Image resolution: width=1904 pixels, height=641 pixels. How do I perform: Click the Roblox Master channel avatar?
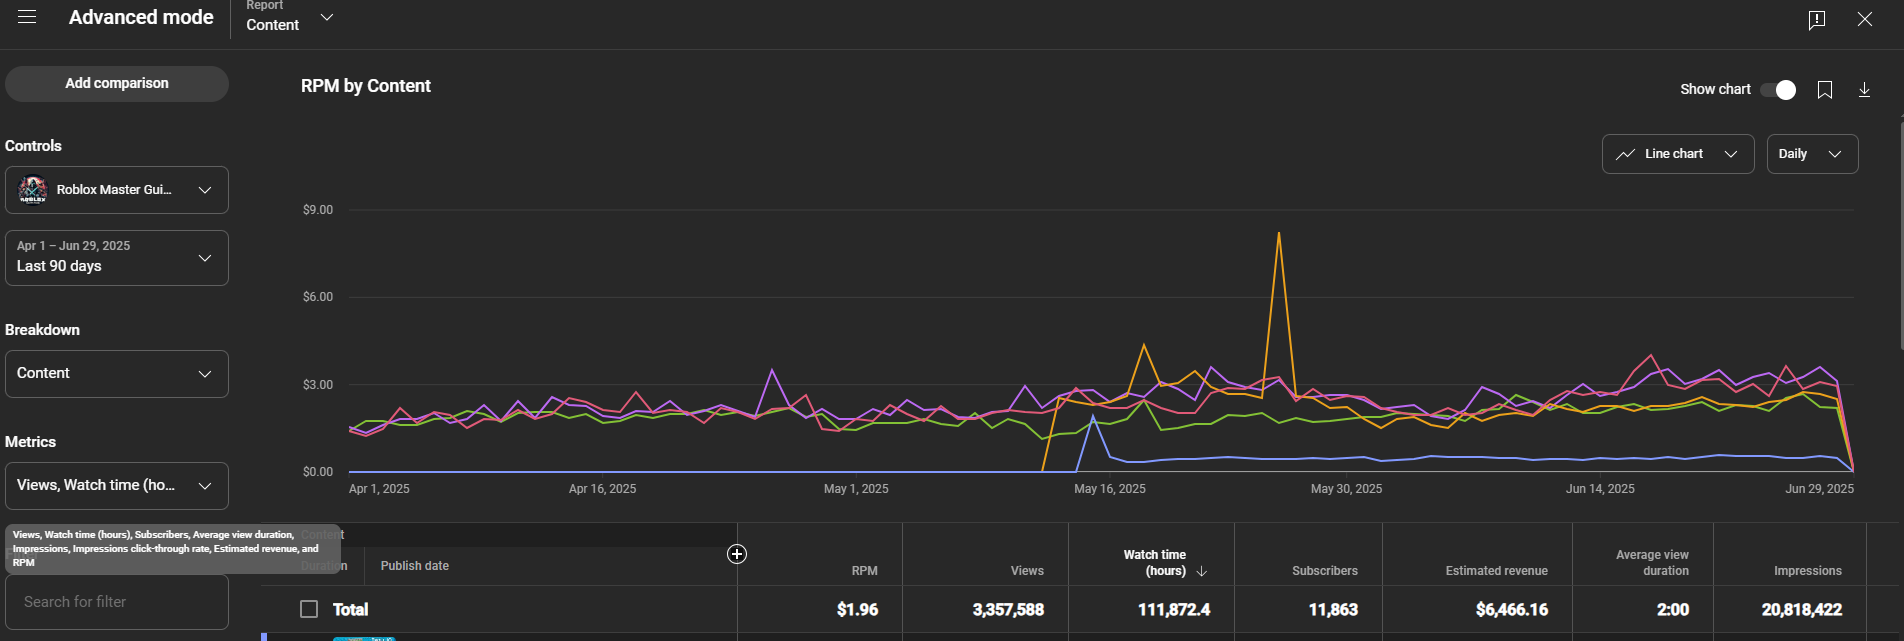[33, 190]
